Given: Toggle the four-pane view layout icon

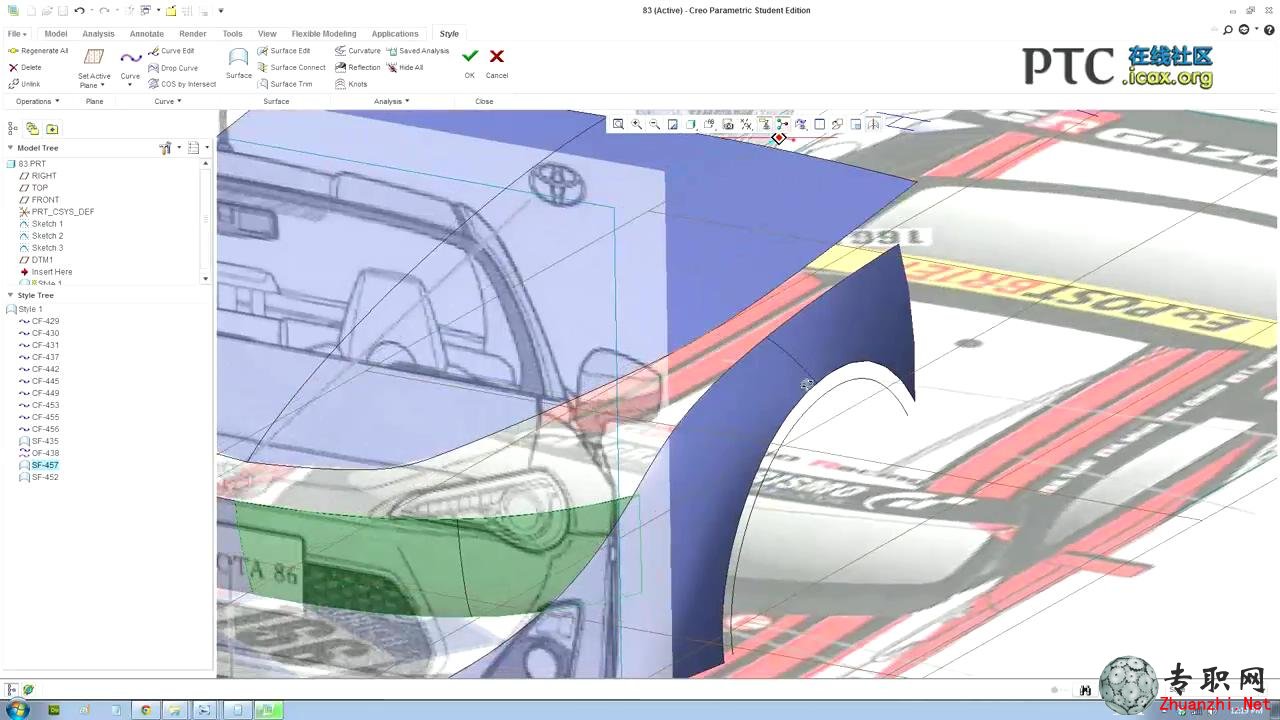Looking at the screenshot, I should pos(856,124).
